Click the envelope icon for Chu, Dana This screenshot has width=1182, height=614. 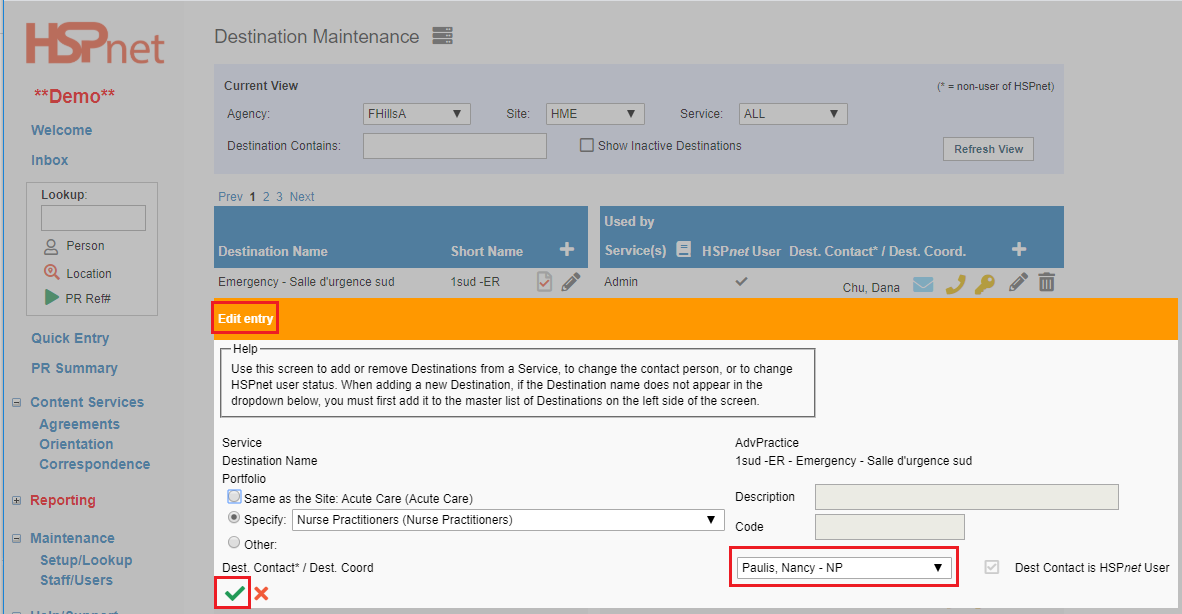pos(923,284)
